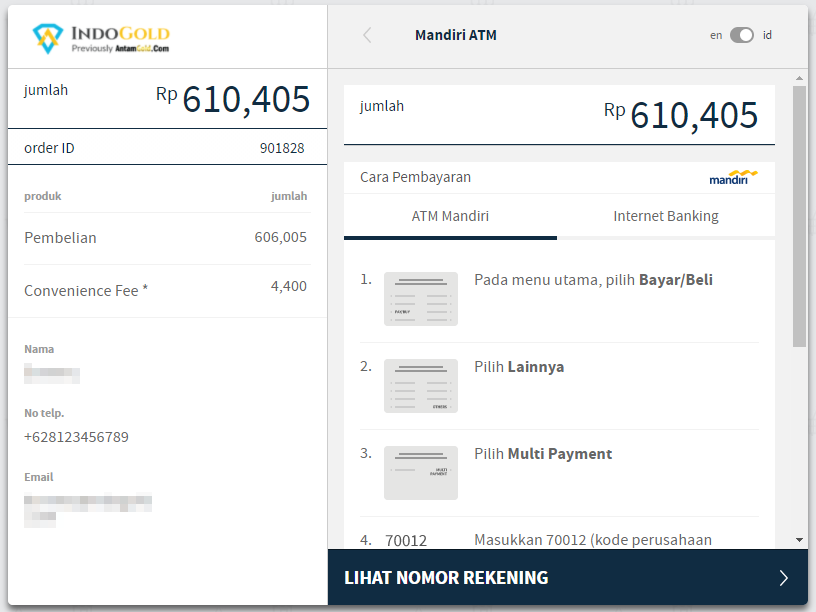Click 'Pada menu utama, pilih Bayar/Beli' instruction
The width and height of the screenshot is (816, 612).
(x=593, y=280)
